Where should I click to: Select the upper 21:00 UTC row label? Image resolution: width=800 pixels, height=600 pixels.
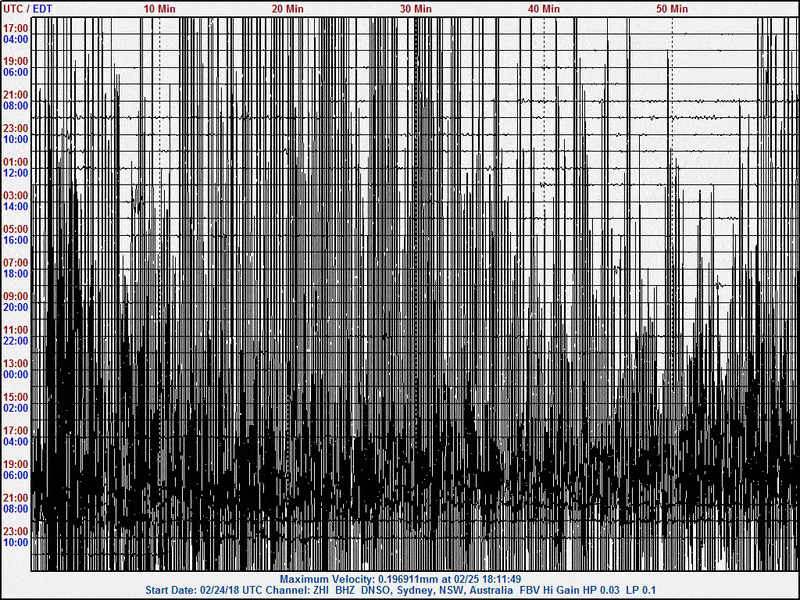(16, 95)
